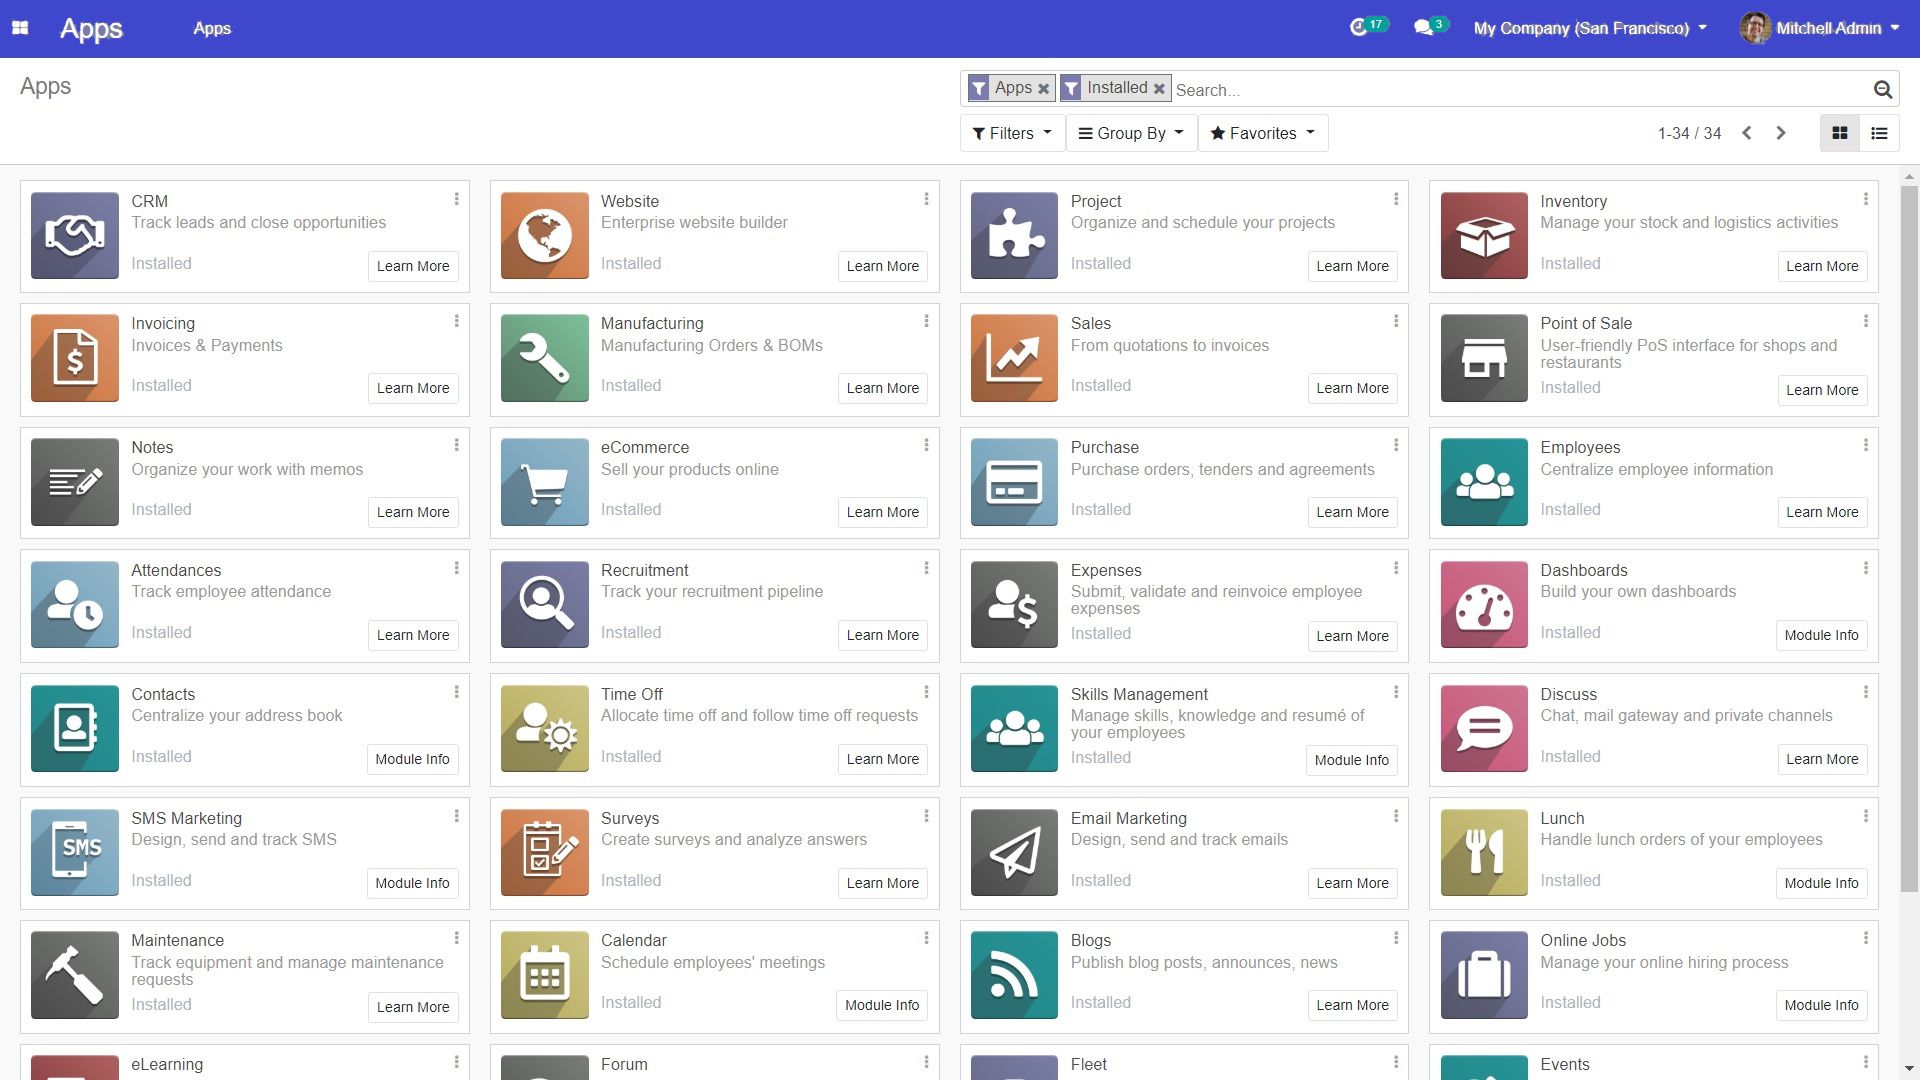Image resolution: width=1920 pixels, height=1080 pixels.
Task: Click the CRM app icon
Action: (73, 235)
